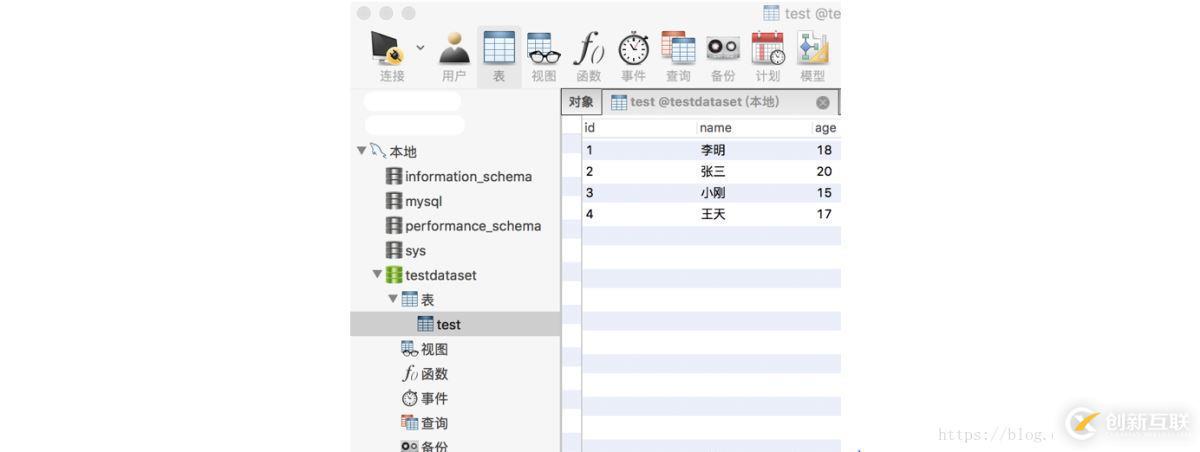Open the 模型 (Model) toolbar icon
The width and height of the screenshot is (1200, 452).
(813, 48)
